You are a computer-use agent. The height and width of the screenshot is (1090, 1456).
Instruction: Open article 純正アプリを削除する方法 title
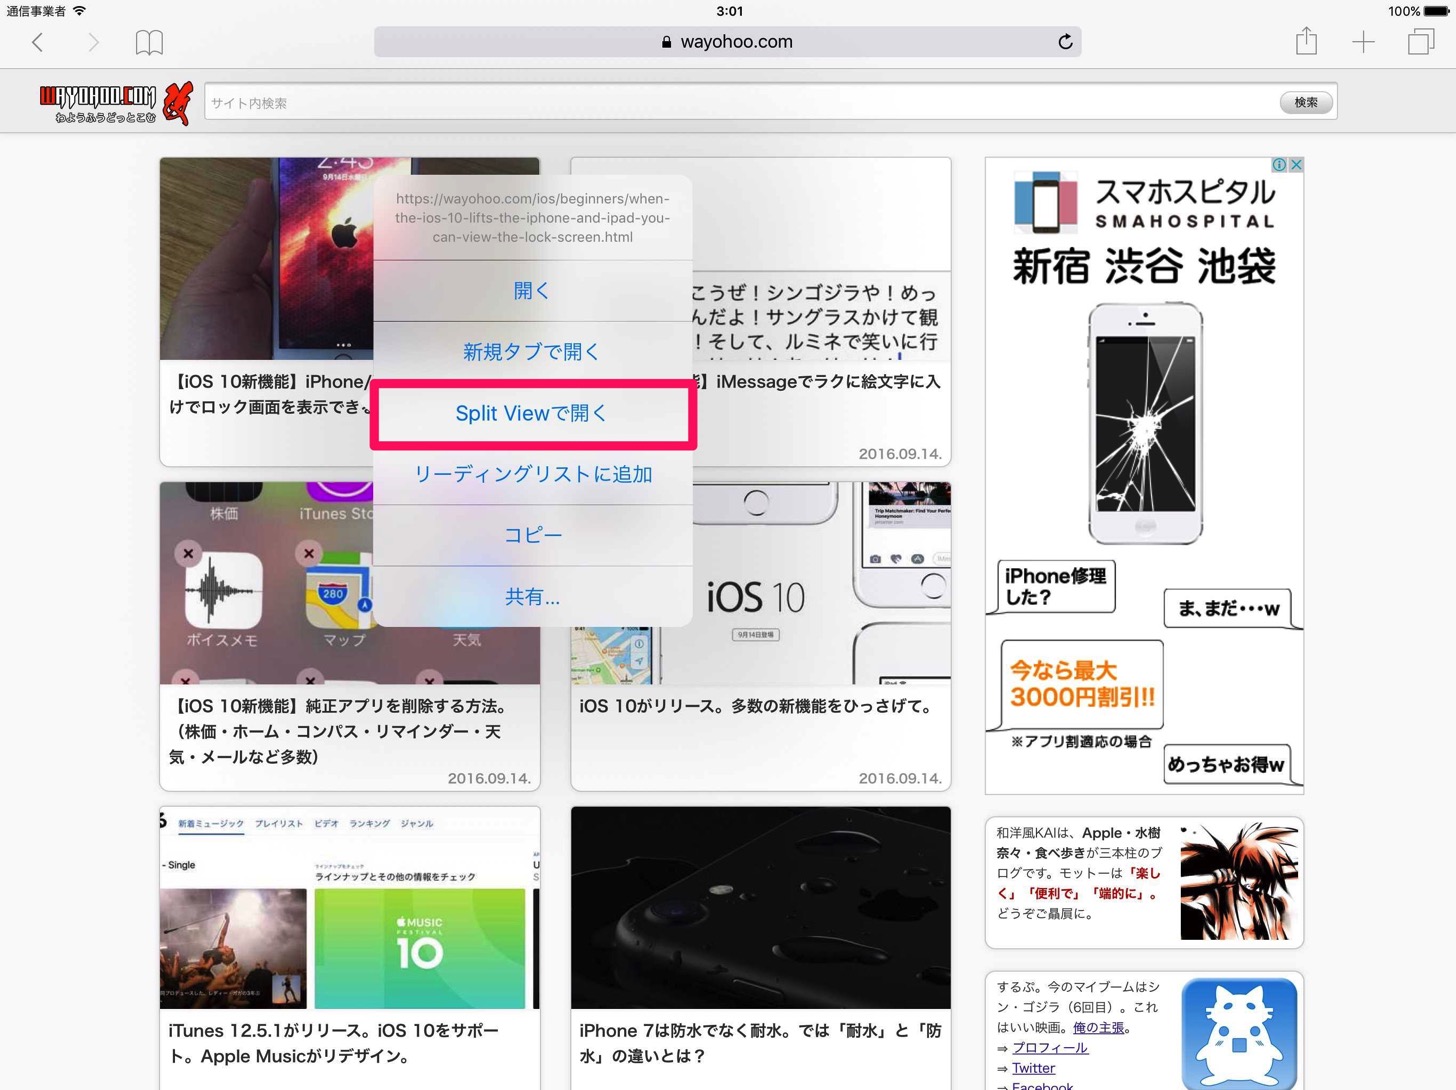click(340, 731)
